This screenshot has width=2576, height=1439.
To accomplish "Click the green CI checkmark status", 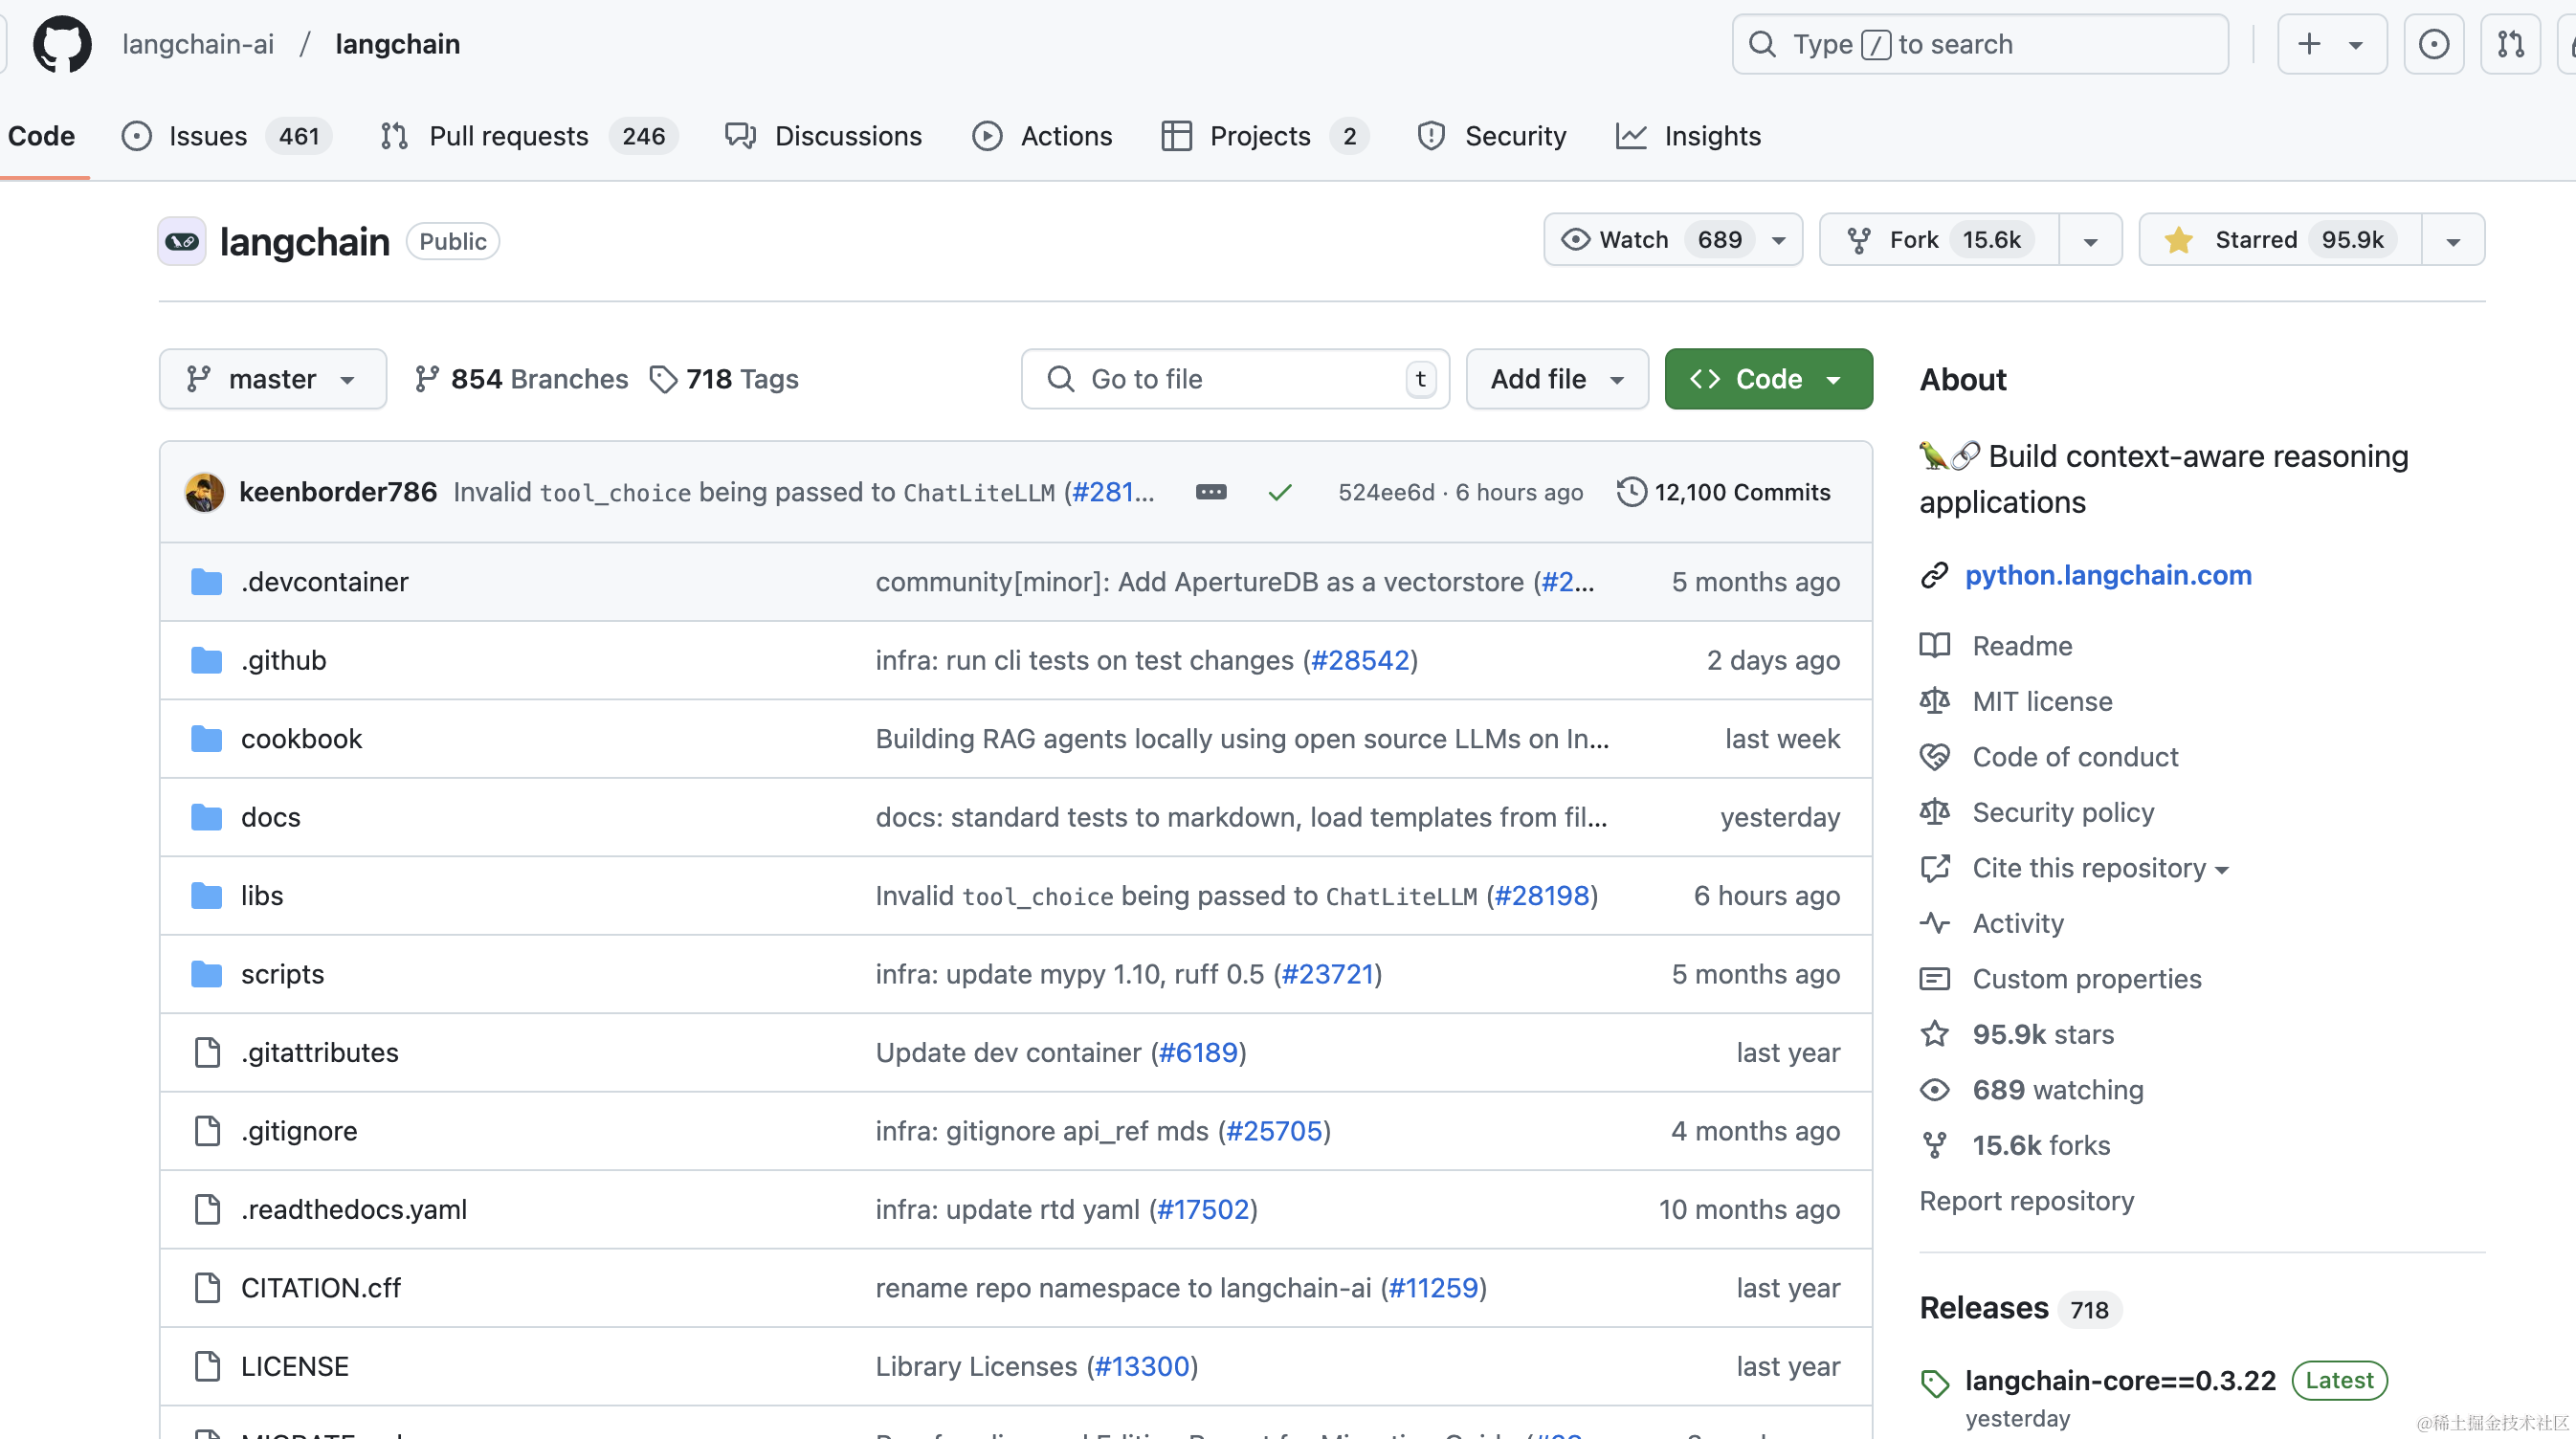I will (x=1279, y=492).
